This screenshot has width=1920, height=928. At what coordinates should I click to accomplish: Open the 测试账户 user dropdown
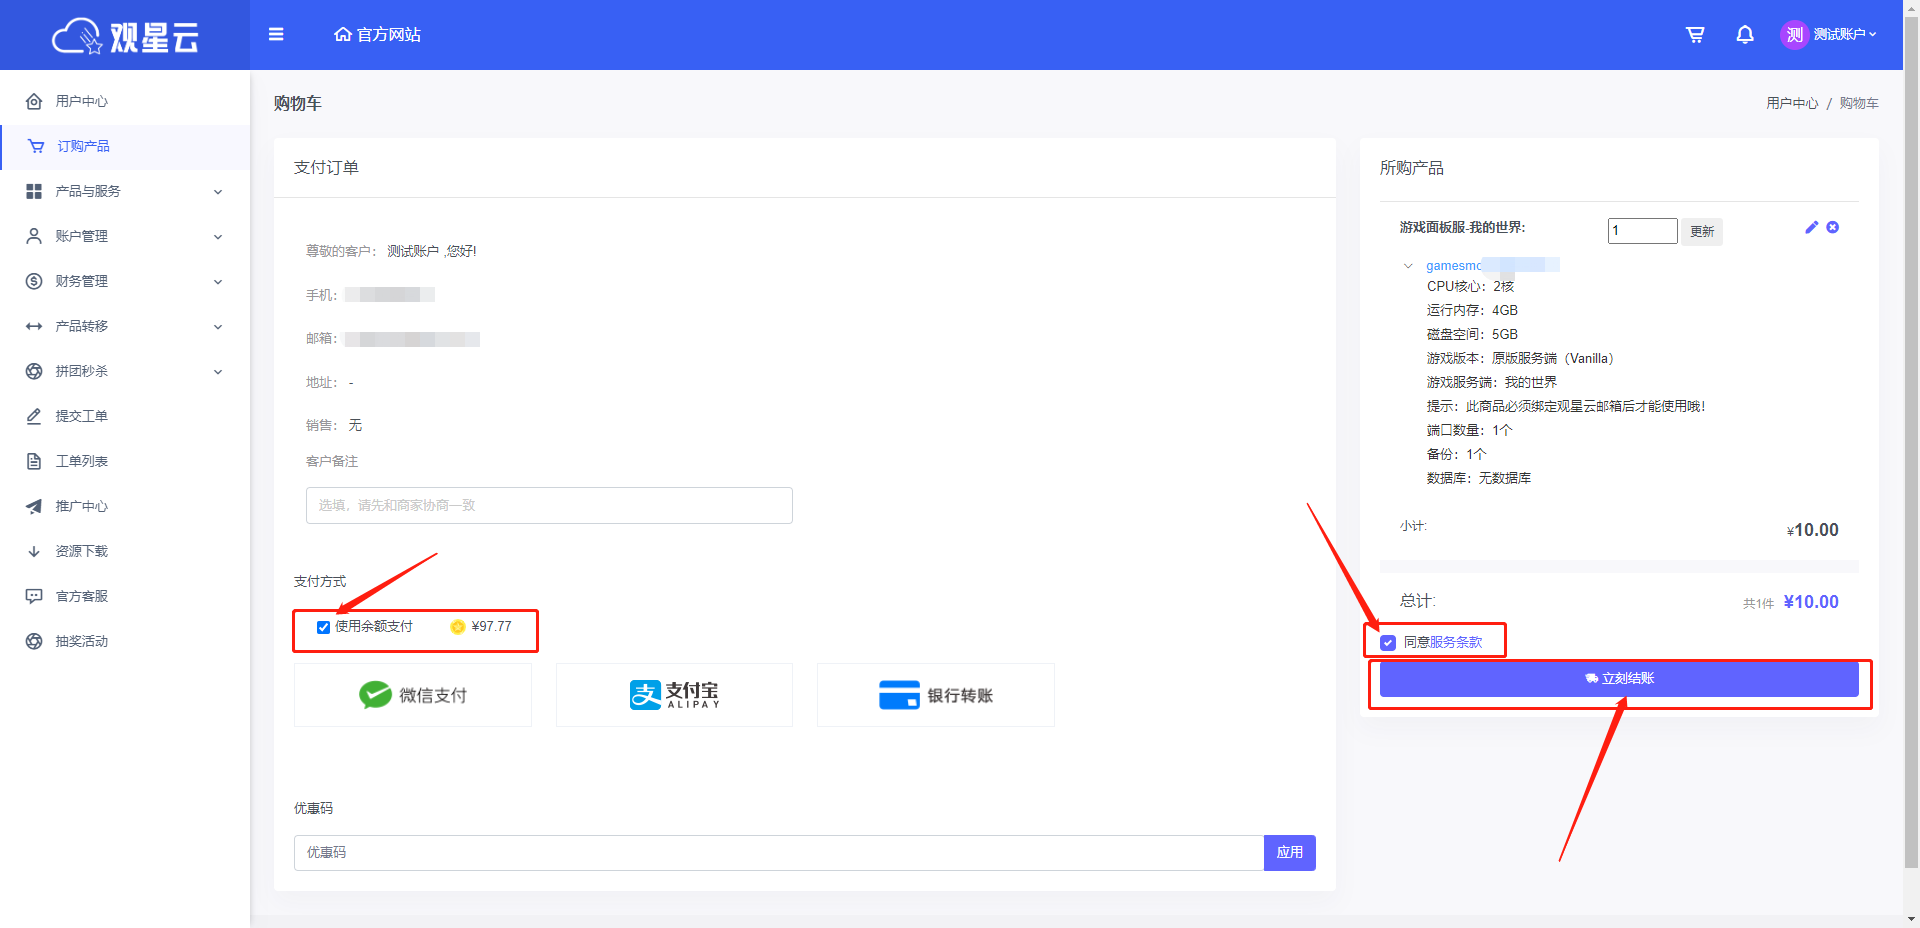[x=1829, y=35]
